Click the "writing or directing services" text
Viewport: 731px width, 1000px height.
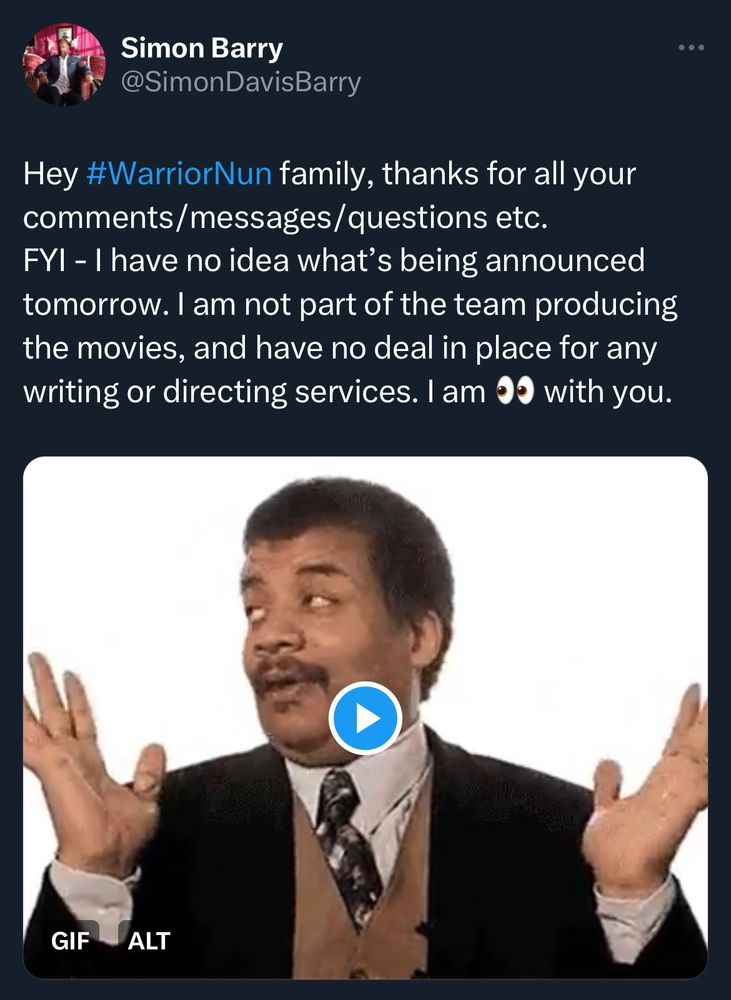click(210, 392)
